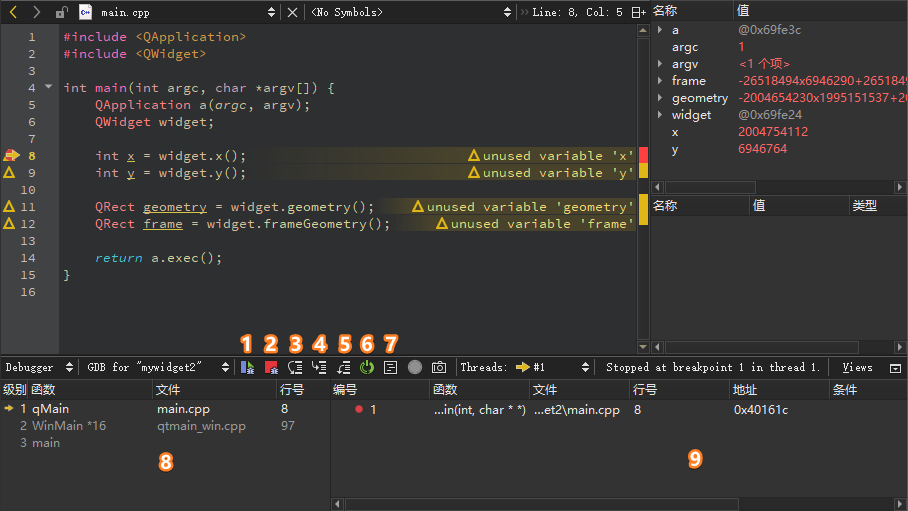Viewport: 908px width, 511px height.
Task: Go back with the left navigation arrow
Action: point(14,12)
